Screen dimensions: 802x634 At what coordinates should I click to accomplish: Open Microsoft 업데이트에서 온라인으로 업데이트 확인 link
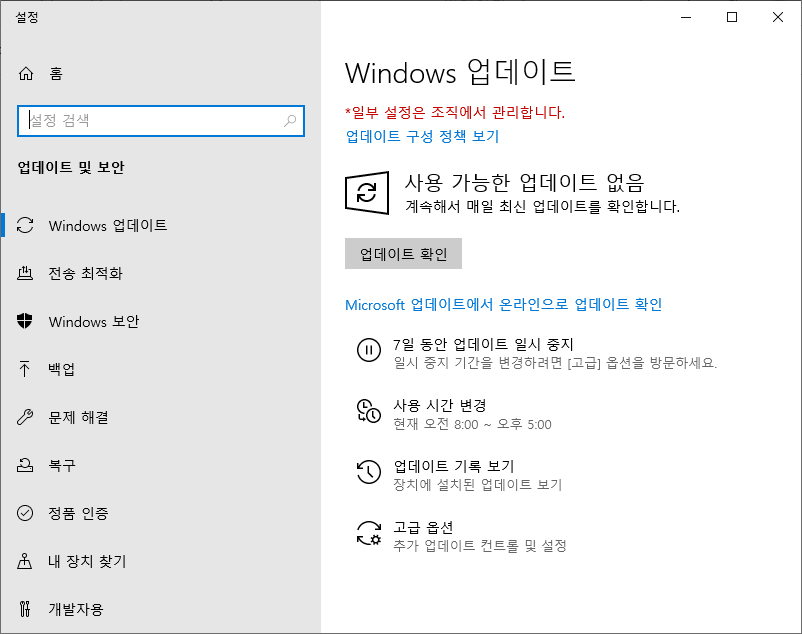click(x=503, y=305)
